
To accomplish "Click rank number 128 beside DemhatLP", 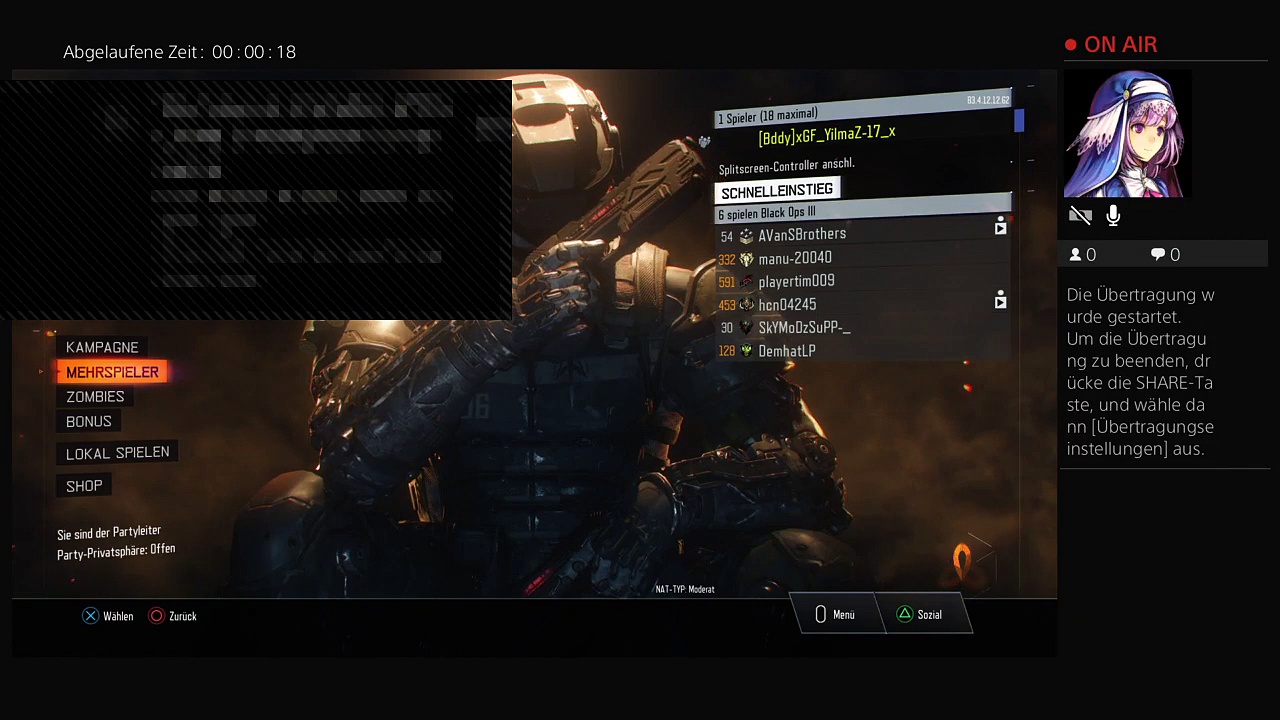I will (x=727, y=352).
